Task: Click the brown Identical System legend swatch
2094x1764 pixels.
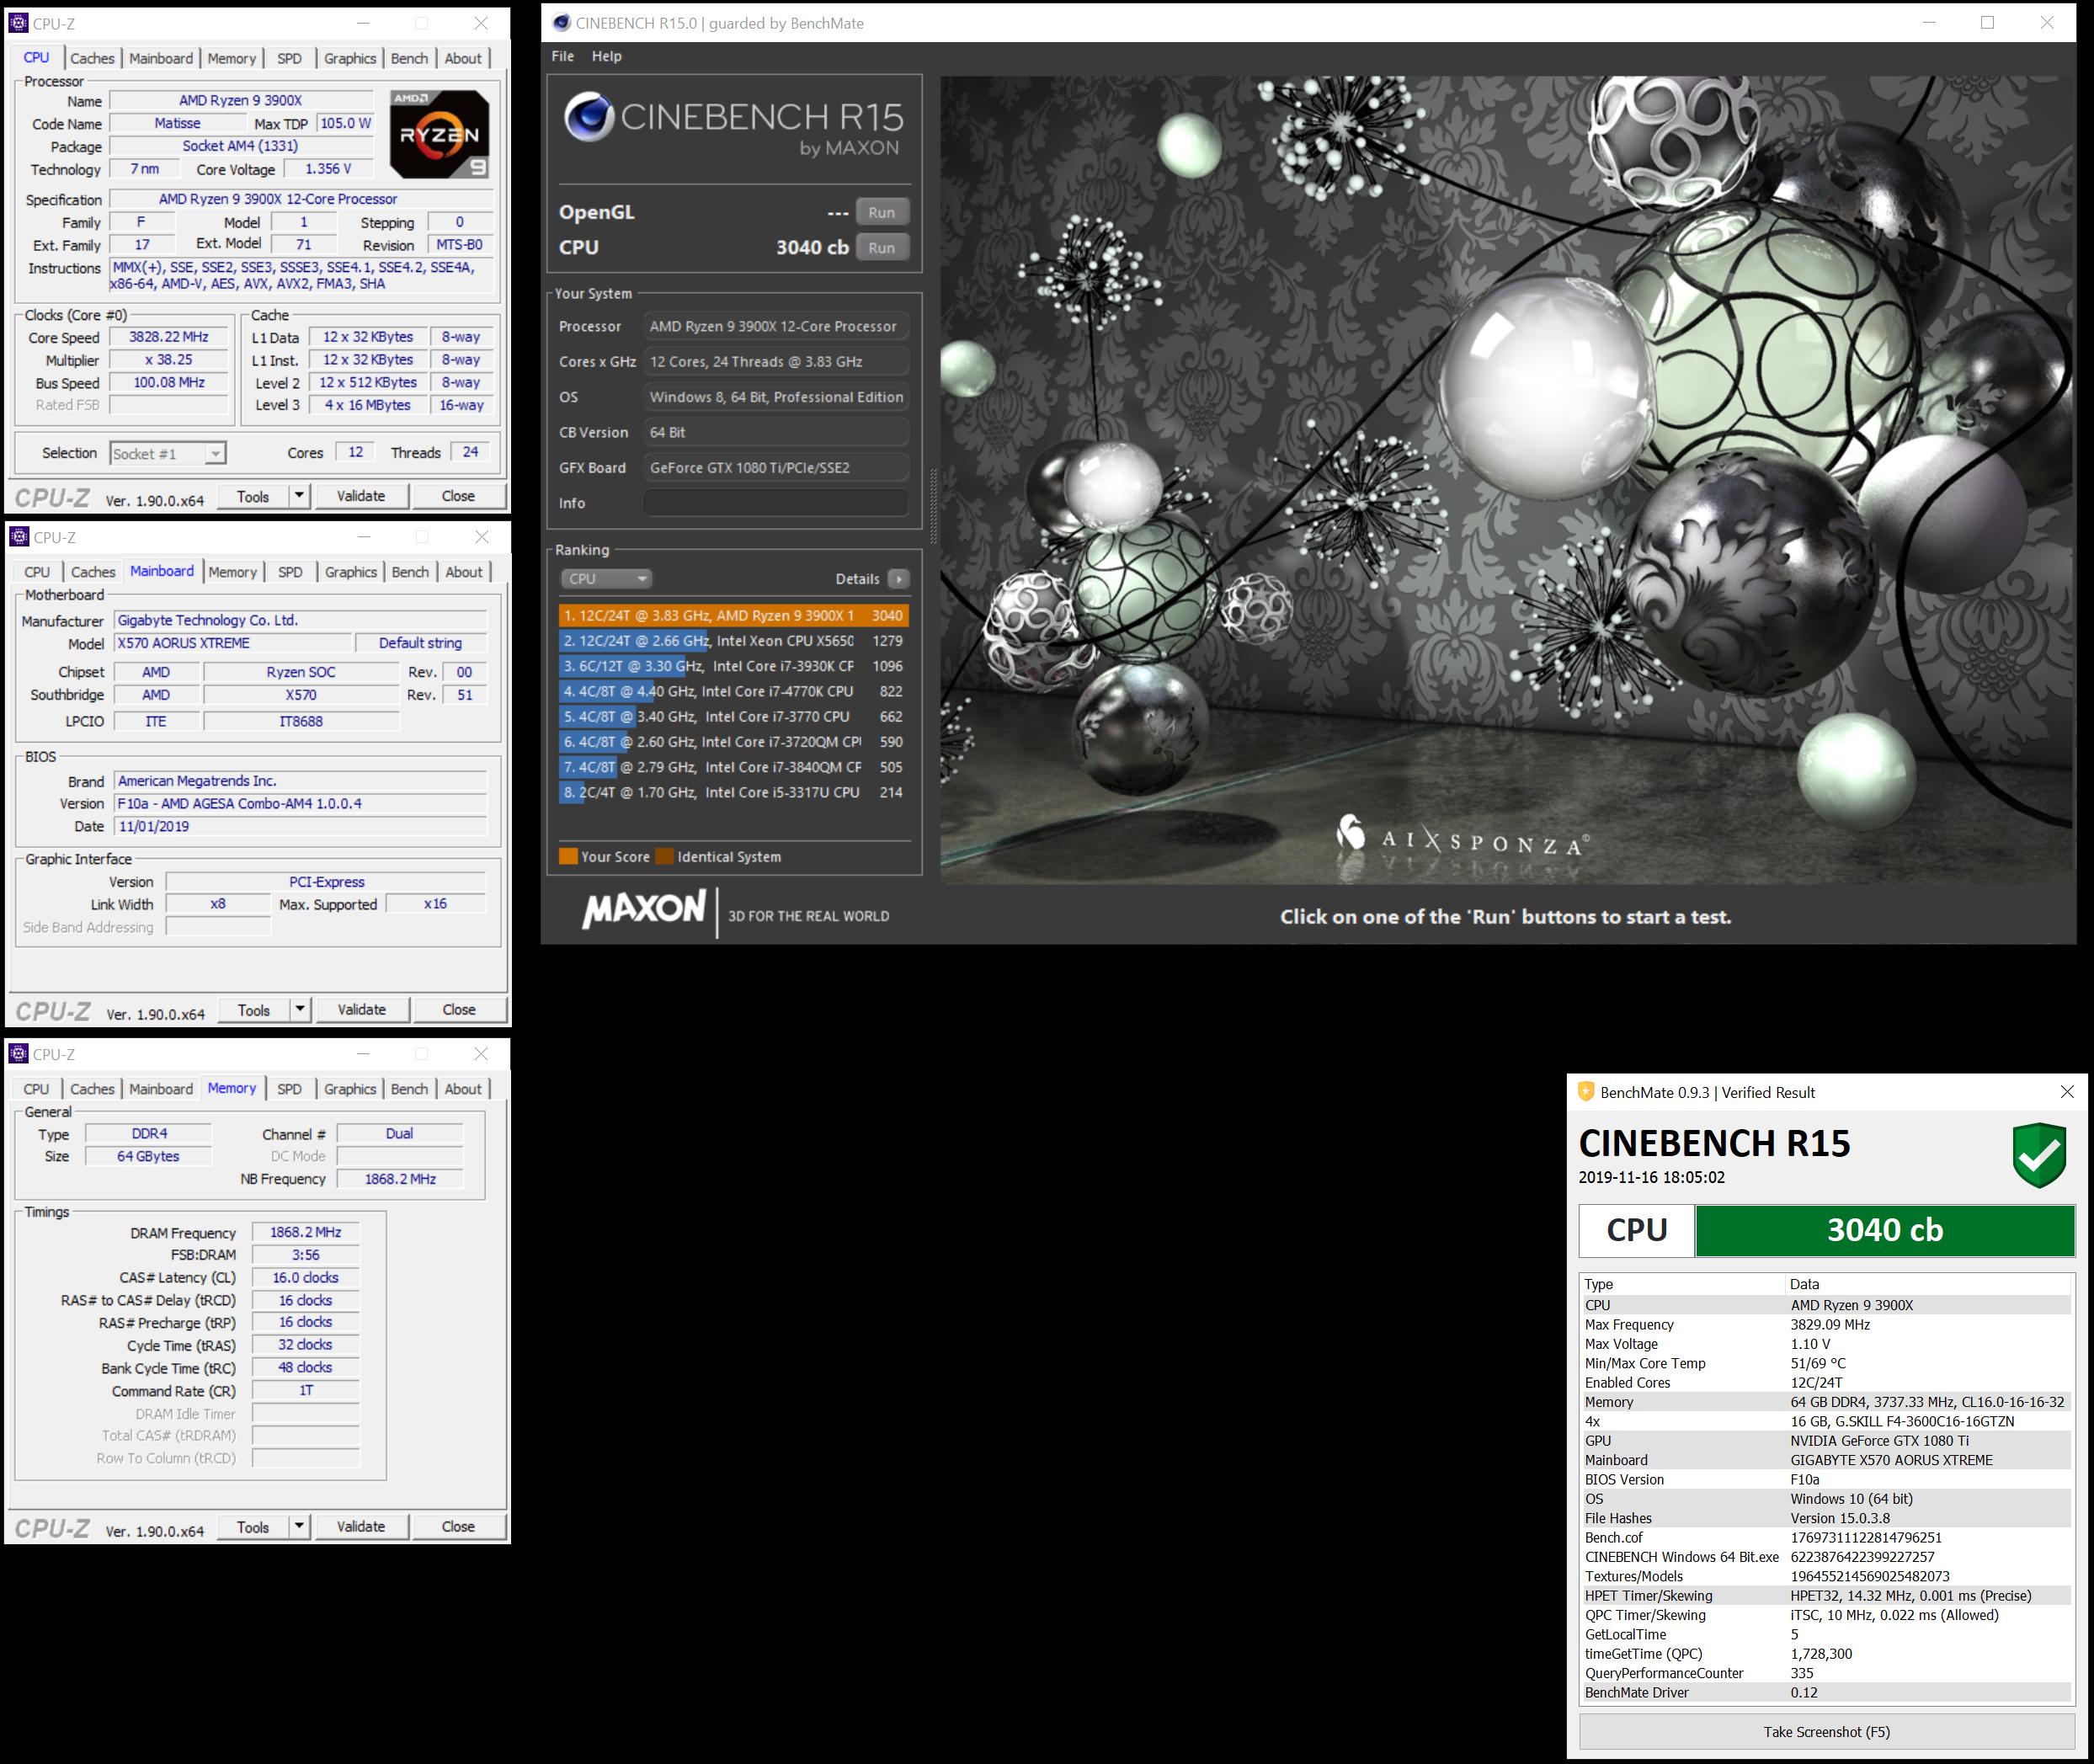Action: point(665,856)
